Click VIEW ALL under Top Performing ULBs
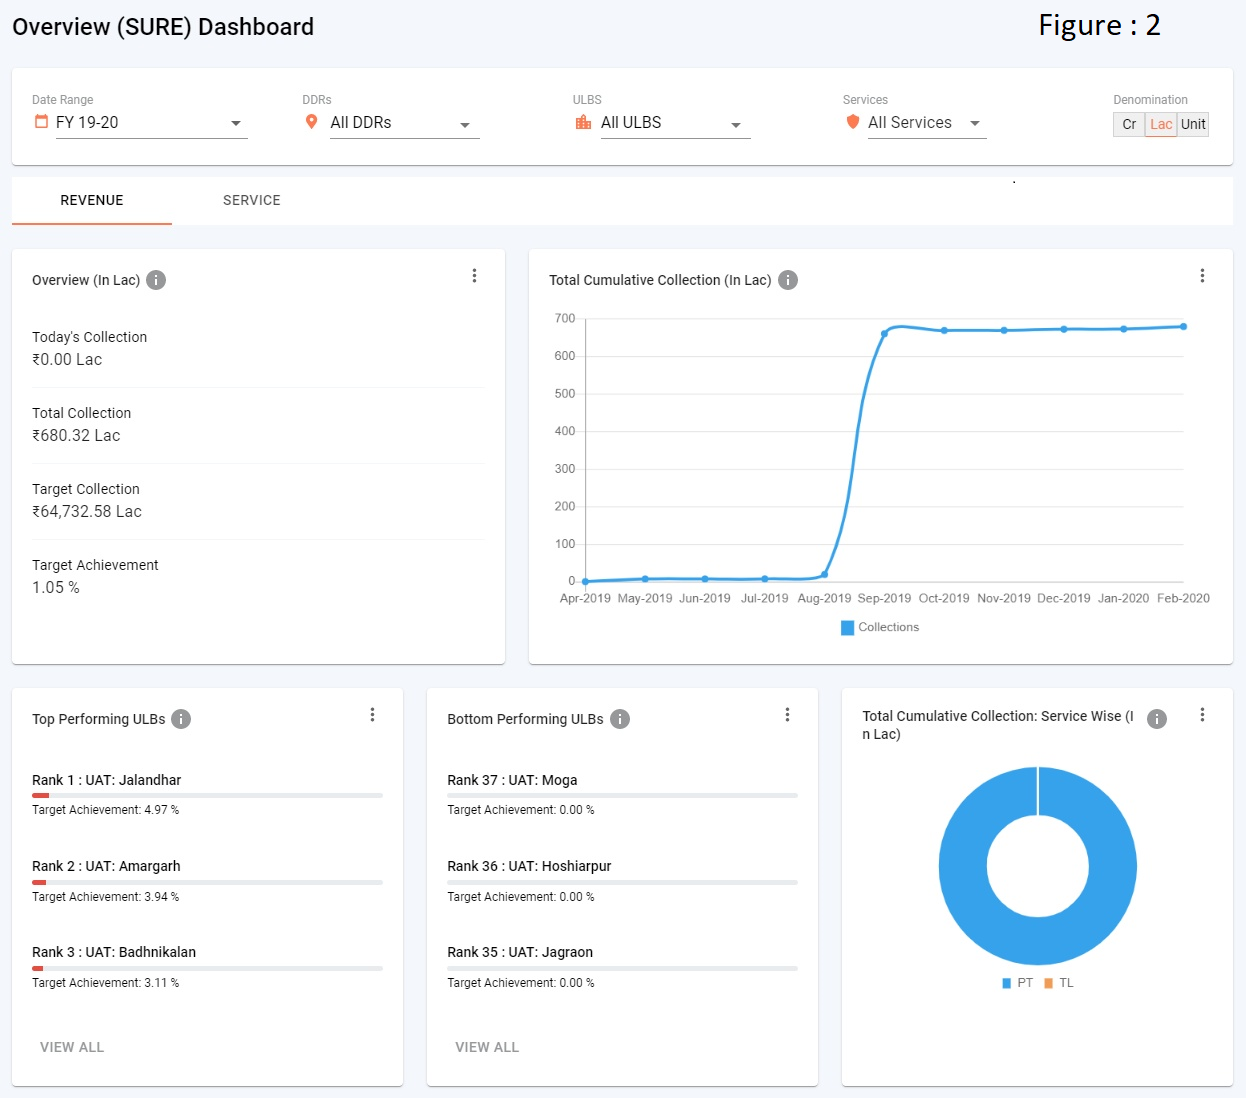Screen dimensions: 1246x1098 coord(72,1047)
